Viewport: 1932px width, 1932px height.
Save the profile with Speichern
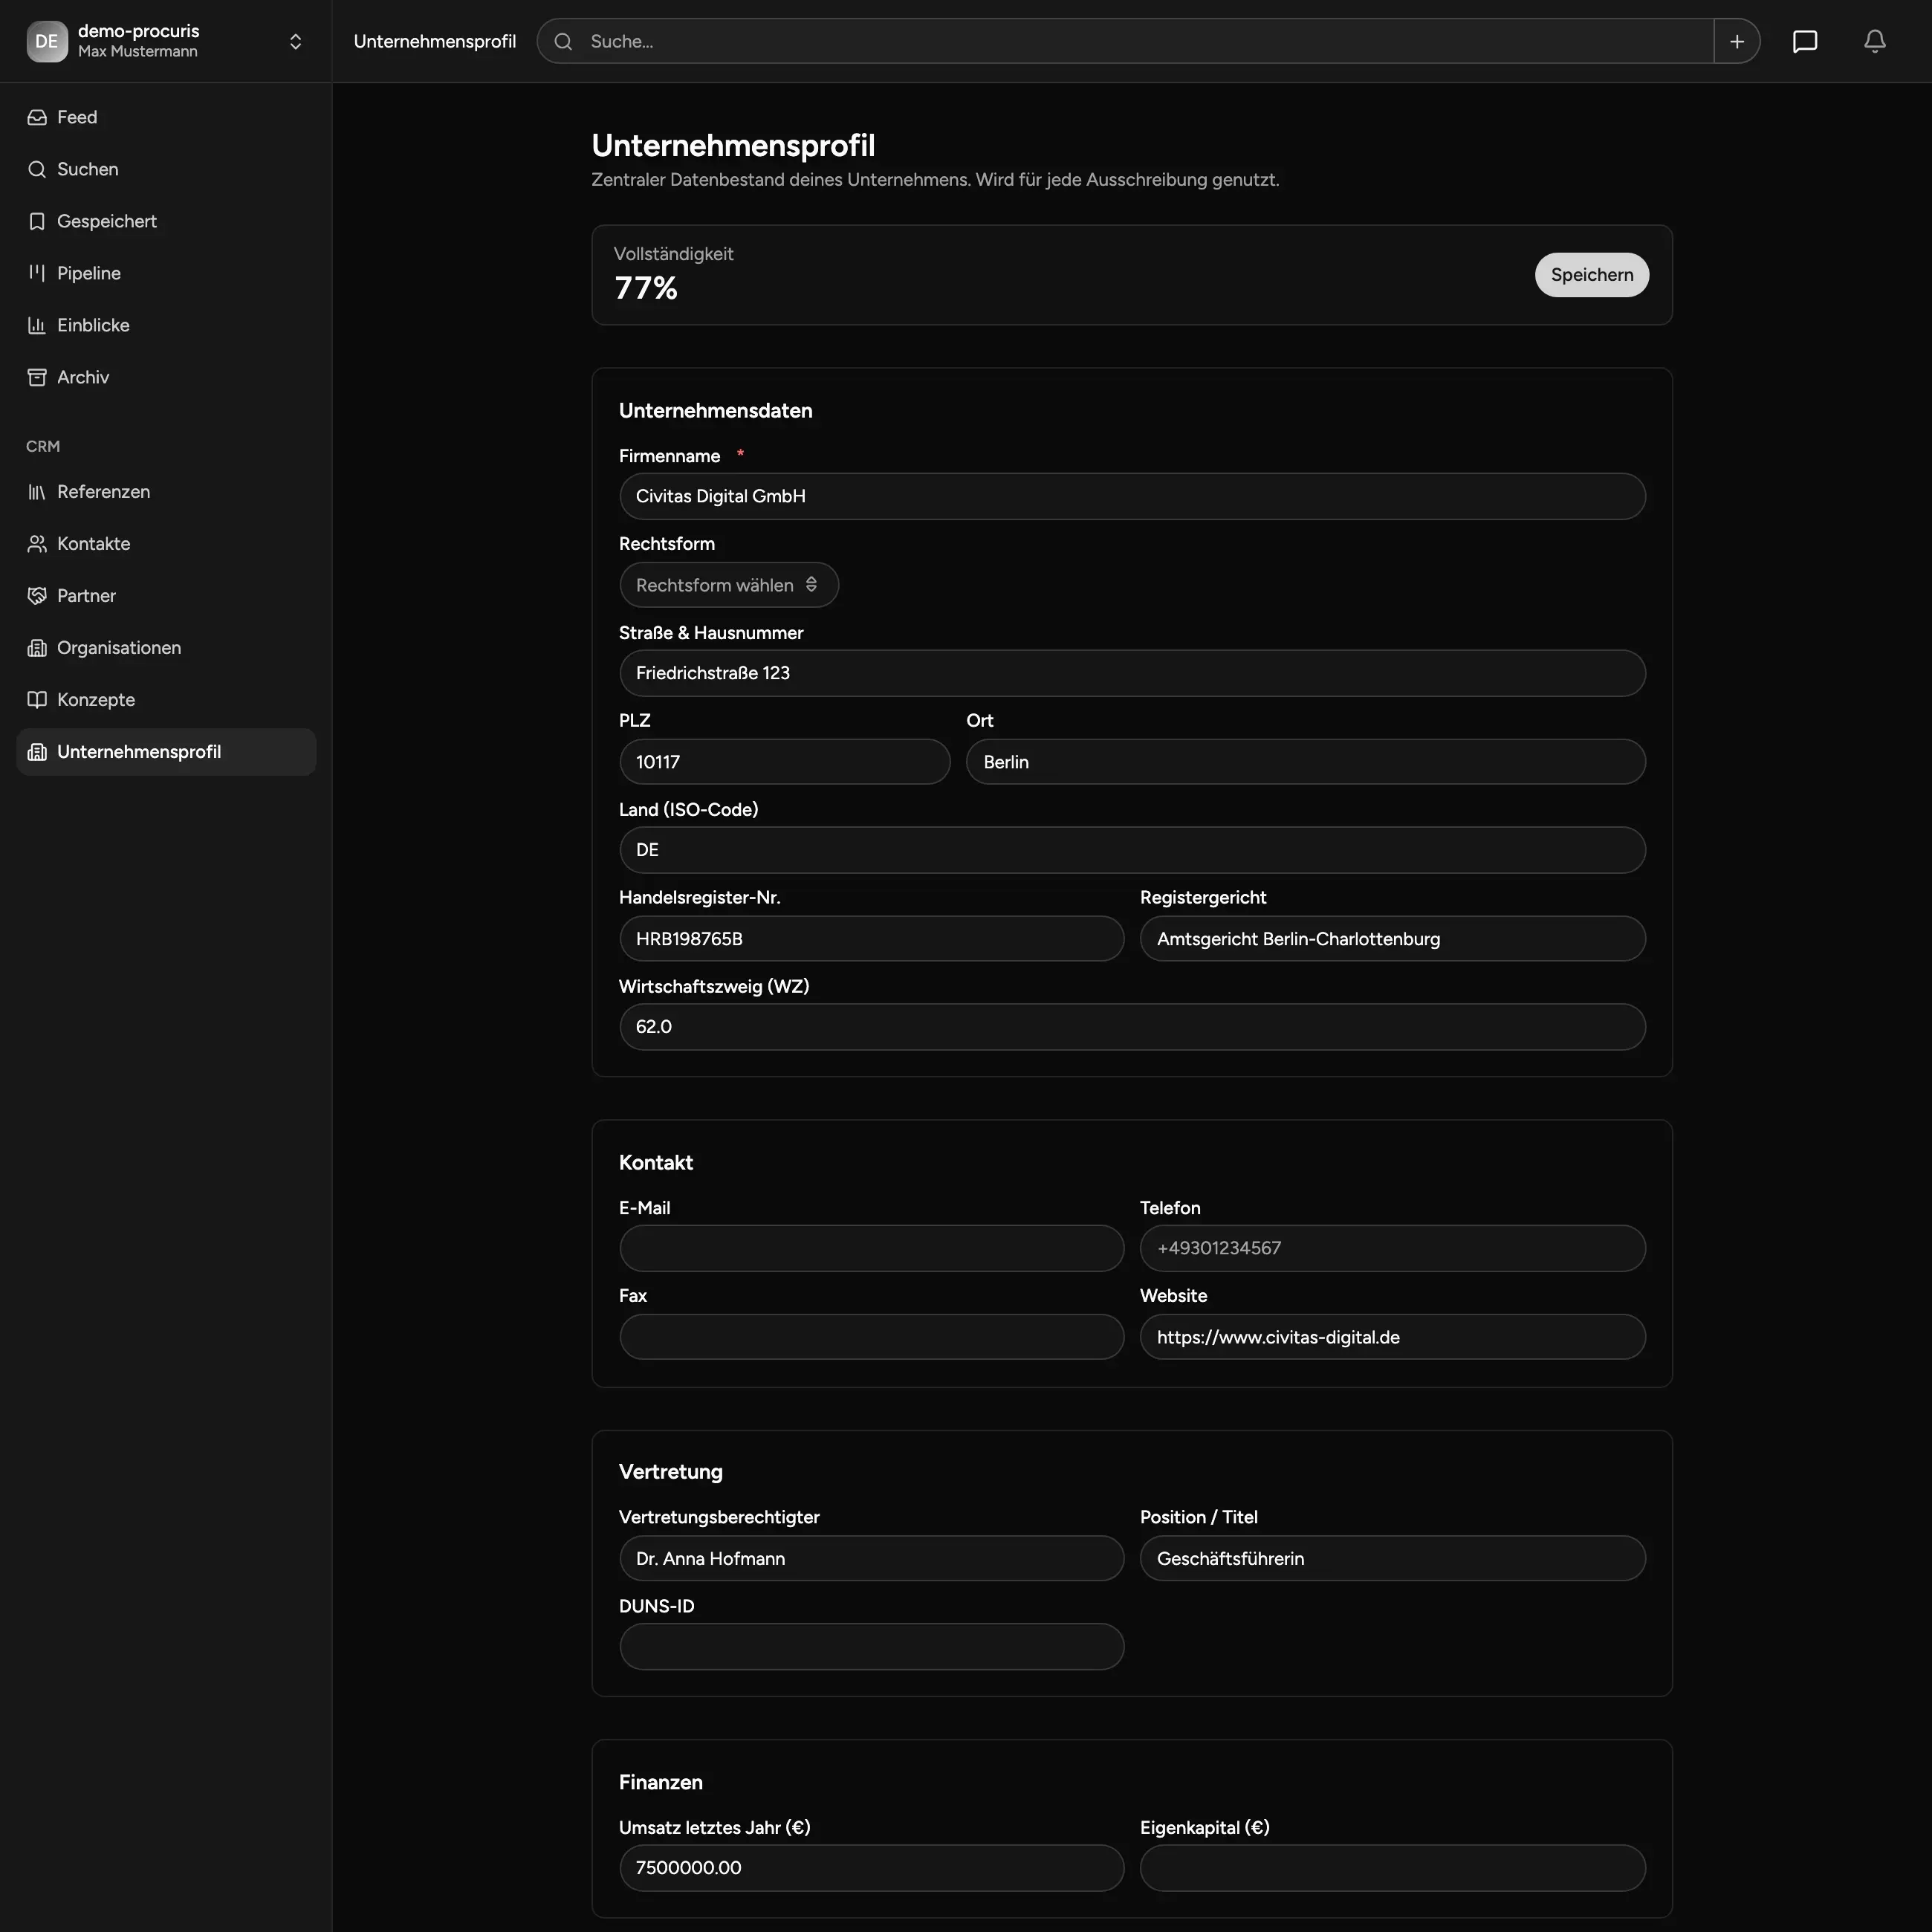click(1592, 275)
